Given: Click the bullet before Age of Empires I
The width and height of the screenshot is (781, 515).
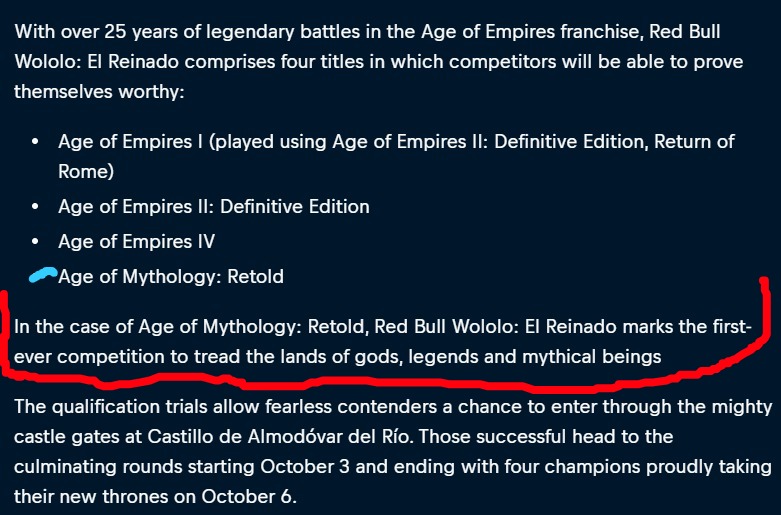Looking at the screenshot, I should [35, 141].
